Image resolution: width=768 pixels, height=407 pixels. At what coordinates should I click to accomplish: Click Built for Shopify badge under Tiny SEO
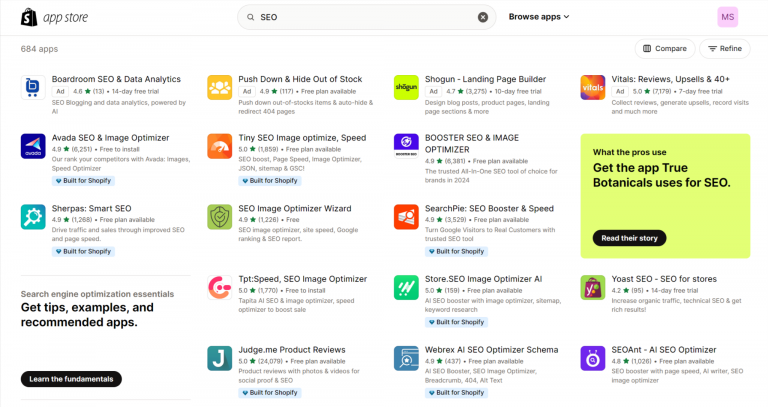pyautogui.click(x=270, y=181)
